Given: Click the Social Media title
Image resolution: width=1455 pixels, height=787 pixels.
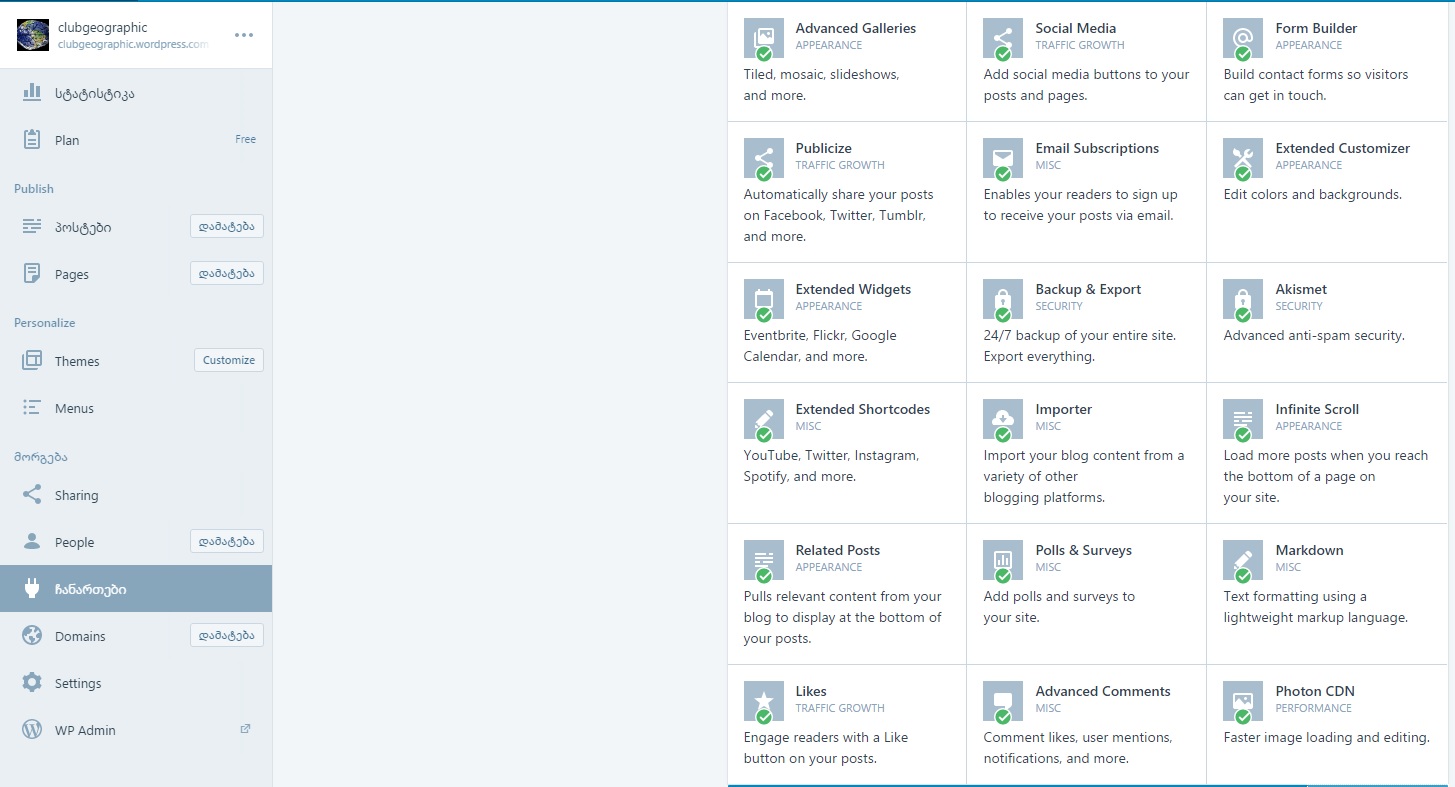Looking at the screenshot, I should [x=1076, y=28].
